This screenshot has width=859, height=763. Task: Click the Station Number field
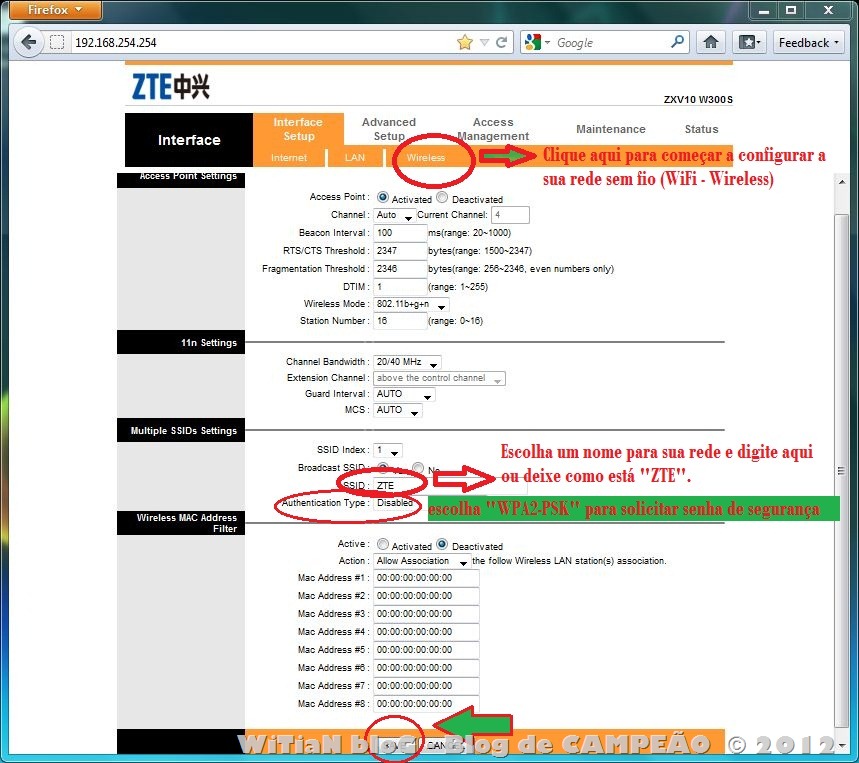point(400,321)
